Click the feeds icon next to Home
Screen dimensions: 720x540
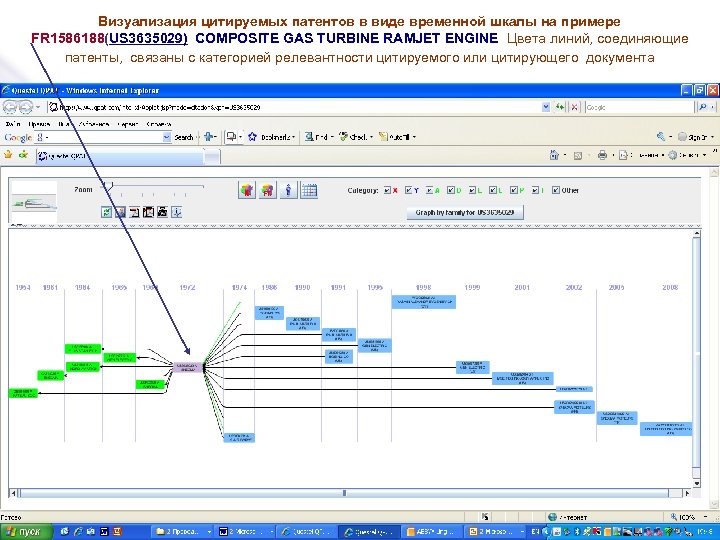click(x=578, y=156)
